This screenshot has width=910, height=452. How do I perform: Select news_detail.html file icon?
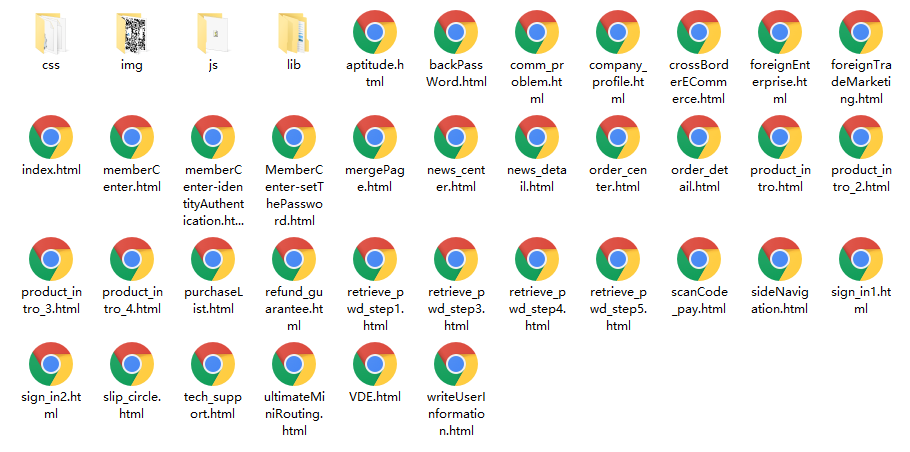coord(537,139)
